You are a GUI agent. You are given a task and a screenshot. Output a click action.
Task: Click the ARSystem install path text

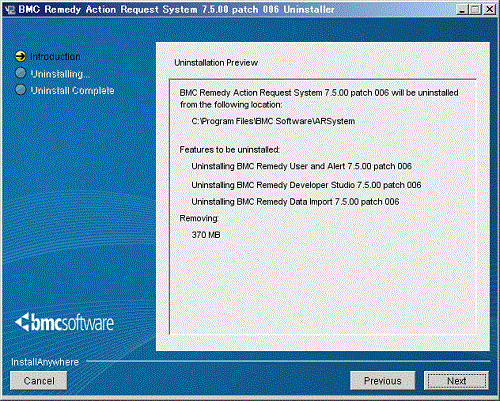coord(273,121)
